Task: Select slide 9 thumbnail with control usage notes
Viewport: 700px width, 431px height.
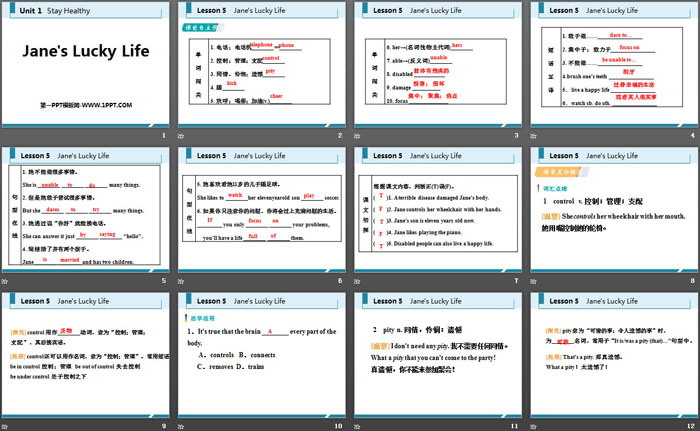Action: 86,355
